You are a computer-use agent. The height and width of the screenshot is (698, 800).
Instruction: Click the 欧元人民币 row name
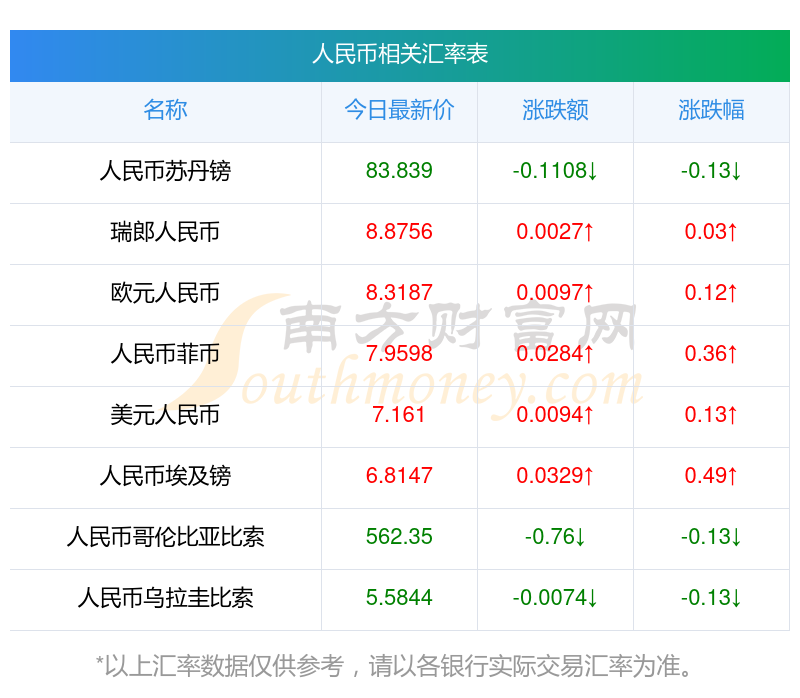(x=165, y=293)
